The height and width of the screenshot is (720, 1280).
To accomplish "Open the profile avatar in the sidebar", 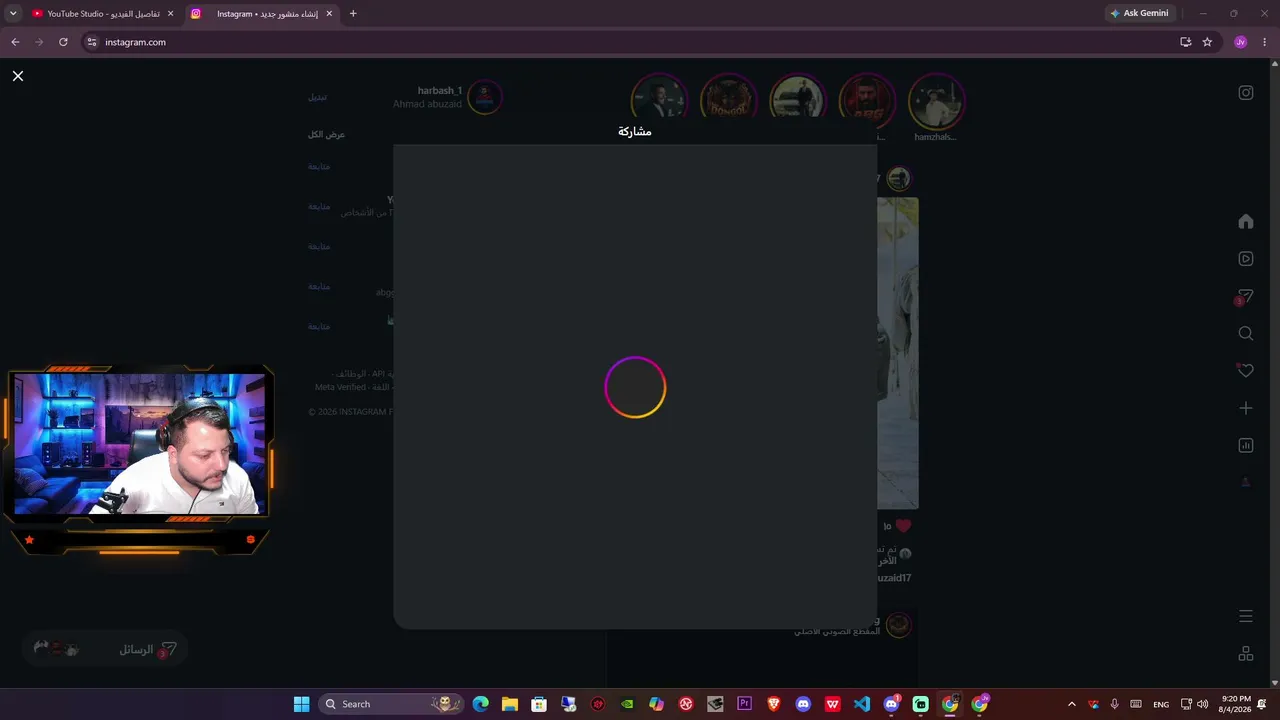I will pyautogui.click(x=1245, y=483).
